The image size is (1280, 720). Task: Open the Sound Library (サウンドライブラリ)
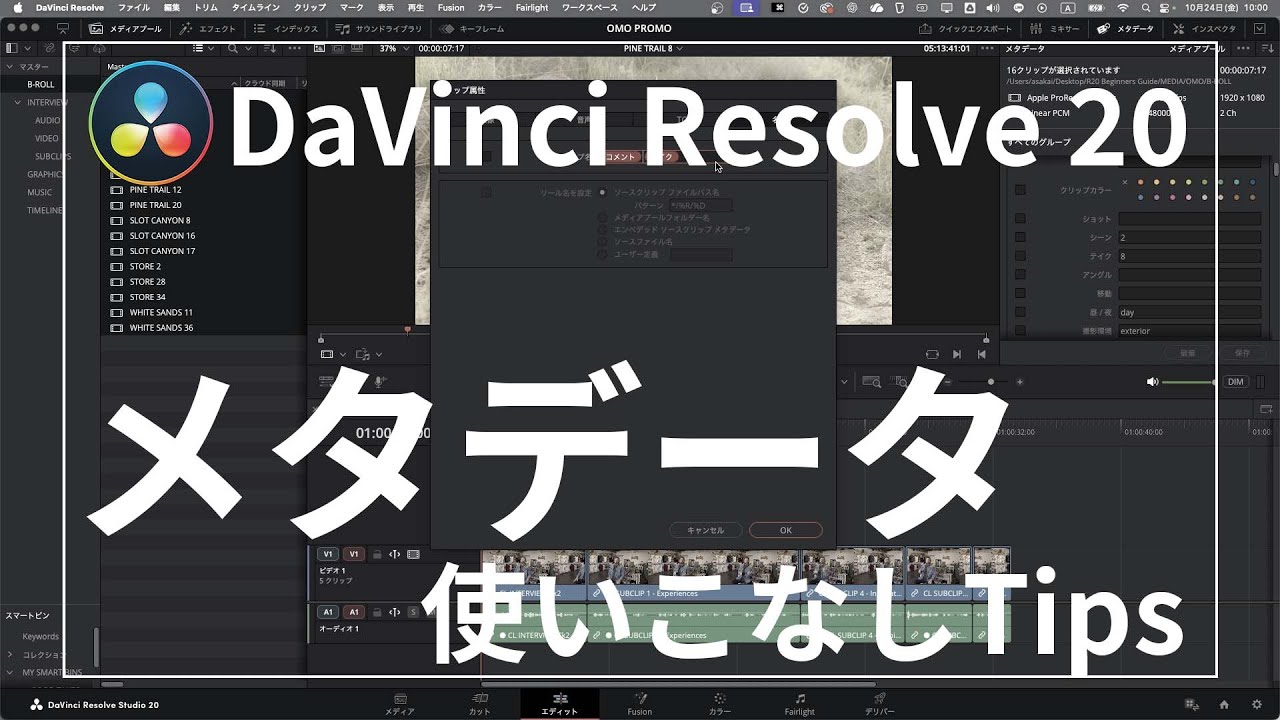[x=380, y=29]
